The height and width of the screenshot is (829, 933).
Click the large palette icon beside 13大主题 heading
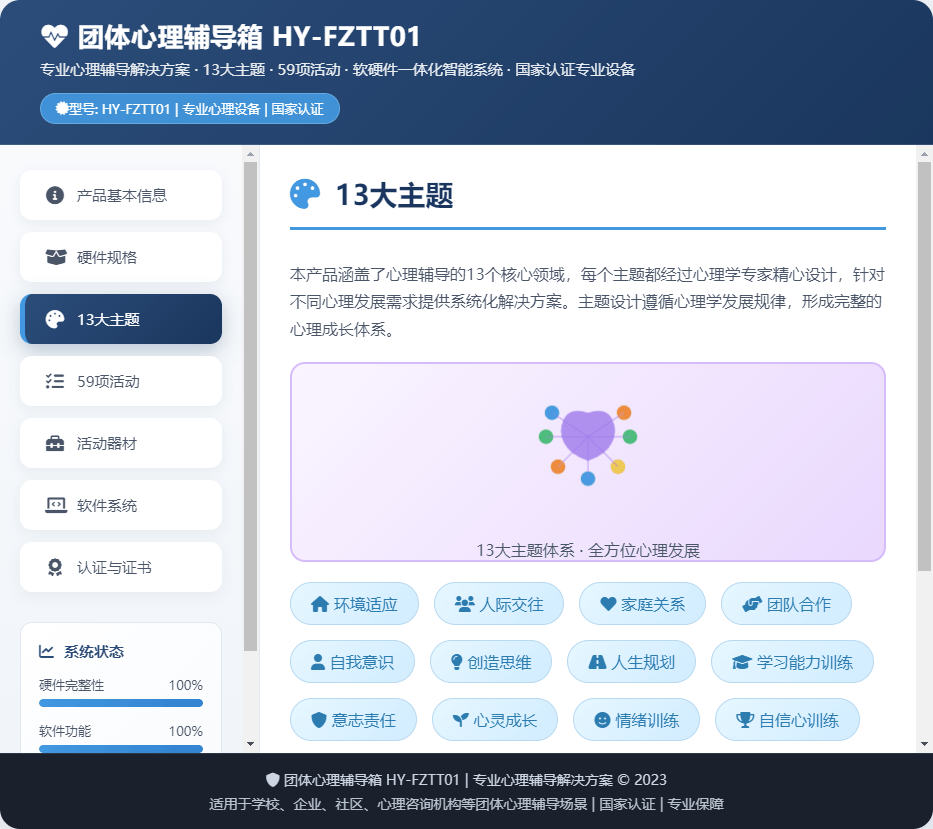click(x=305, y=195)
